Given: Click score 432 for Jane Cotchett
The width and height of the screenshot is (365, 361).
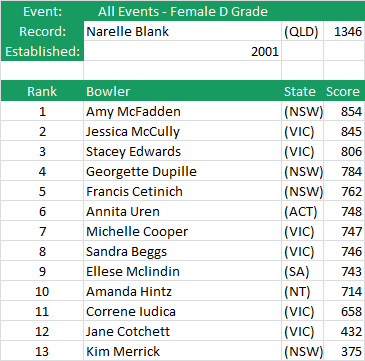Looking at the screenshot, I should pos(344,331).
